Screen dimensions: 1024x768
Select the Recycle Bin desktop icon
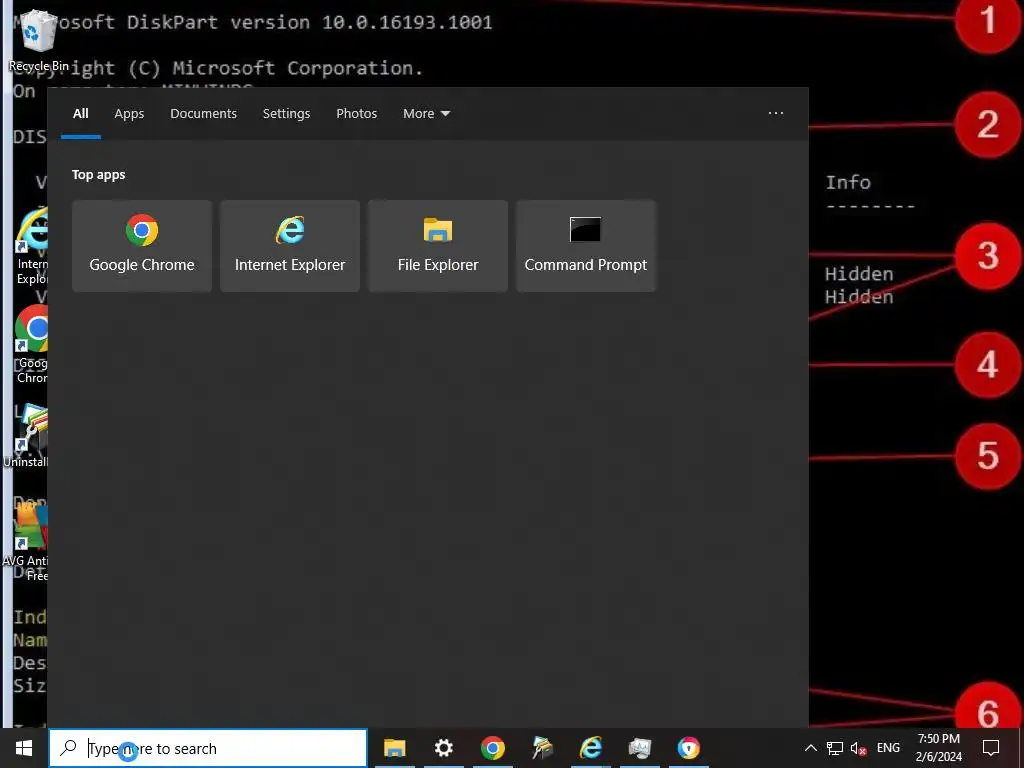click(x=39, y=40)
